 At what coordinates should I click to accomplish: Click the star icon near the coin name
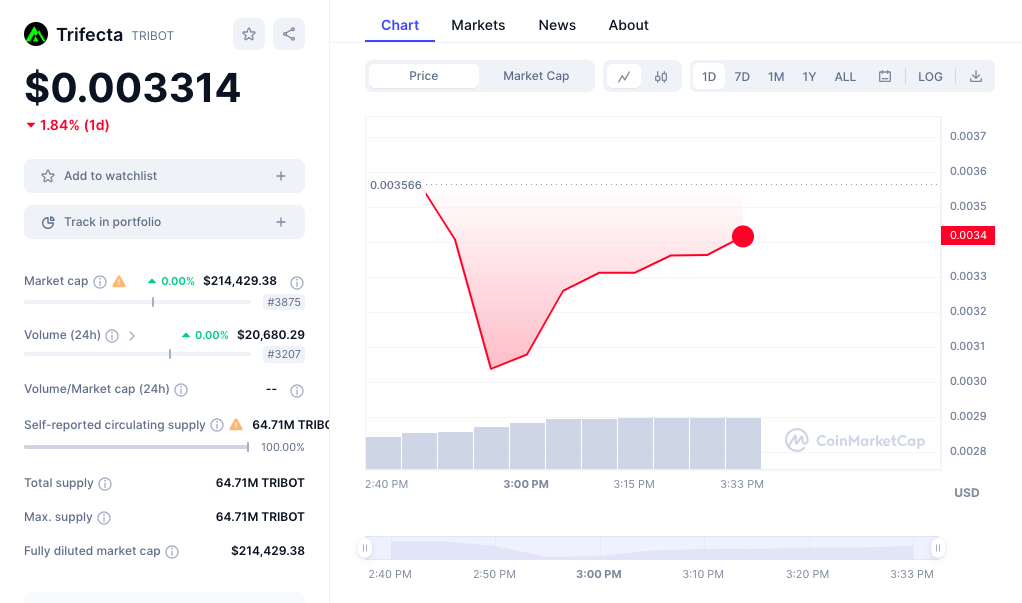[x=248, y=34]
